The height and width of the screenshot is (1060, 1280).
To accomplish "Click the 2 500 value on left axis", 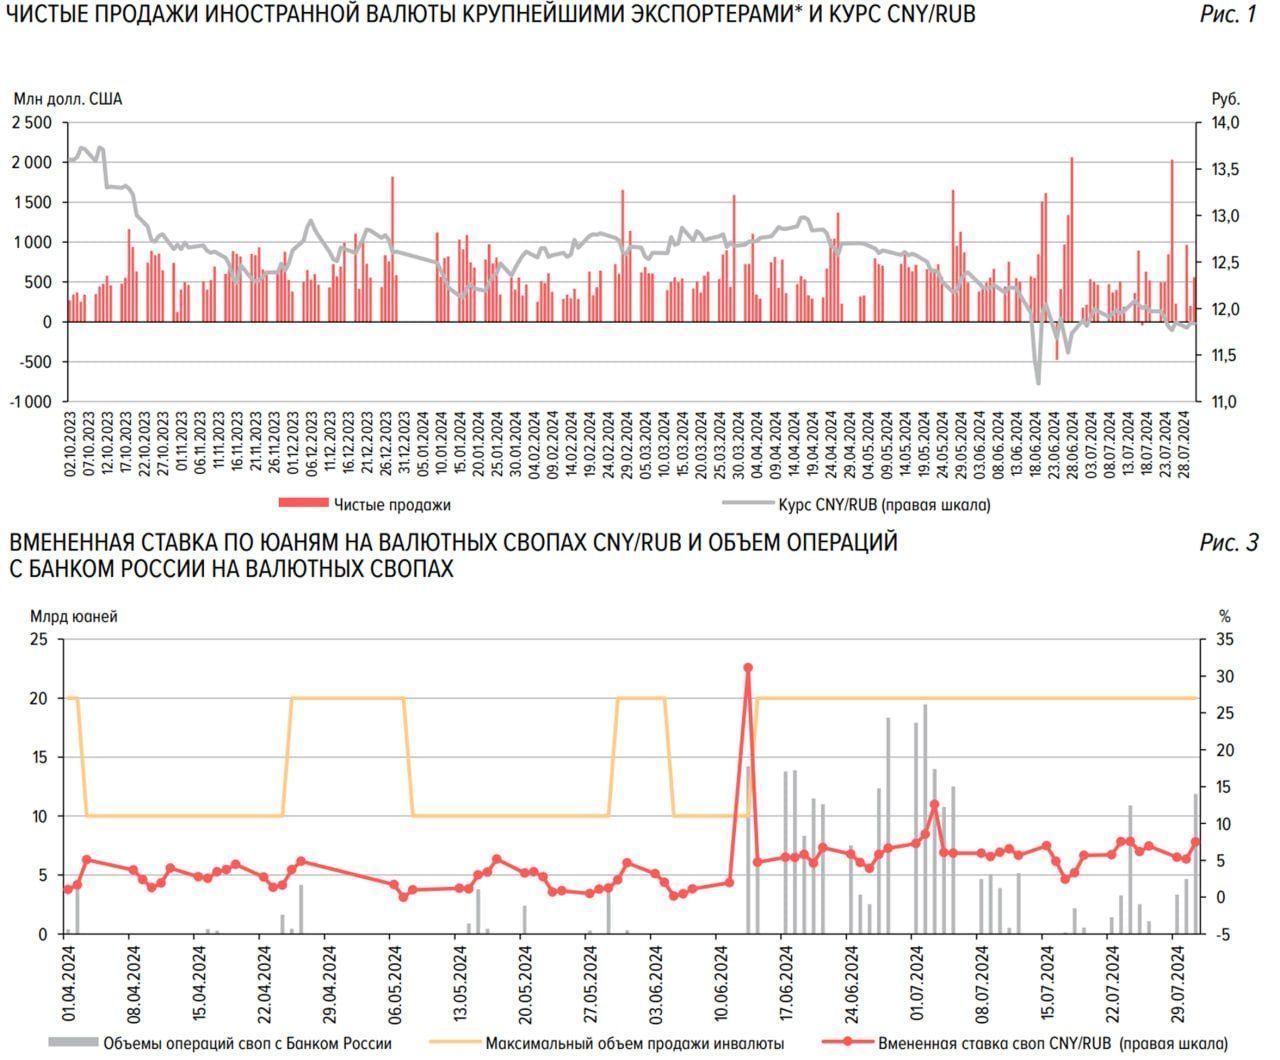I will [x=32, y=123].
